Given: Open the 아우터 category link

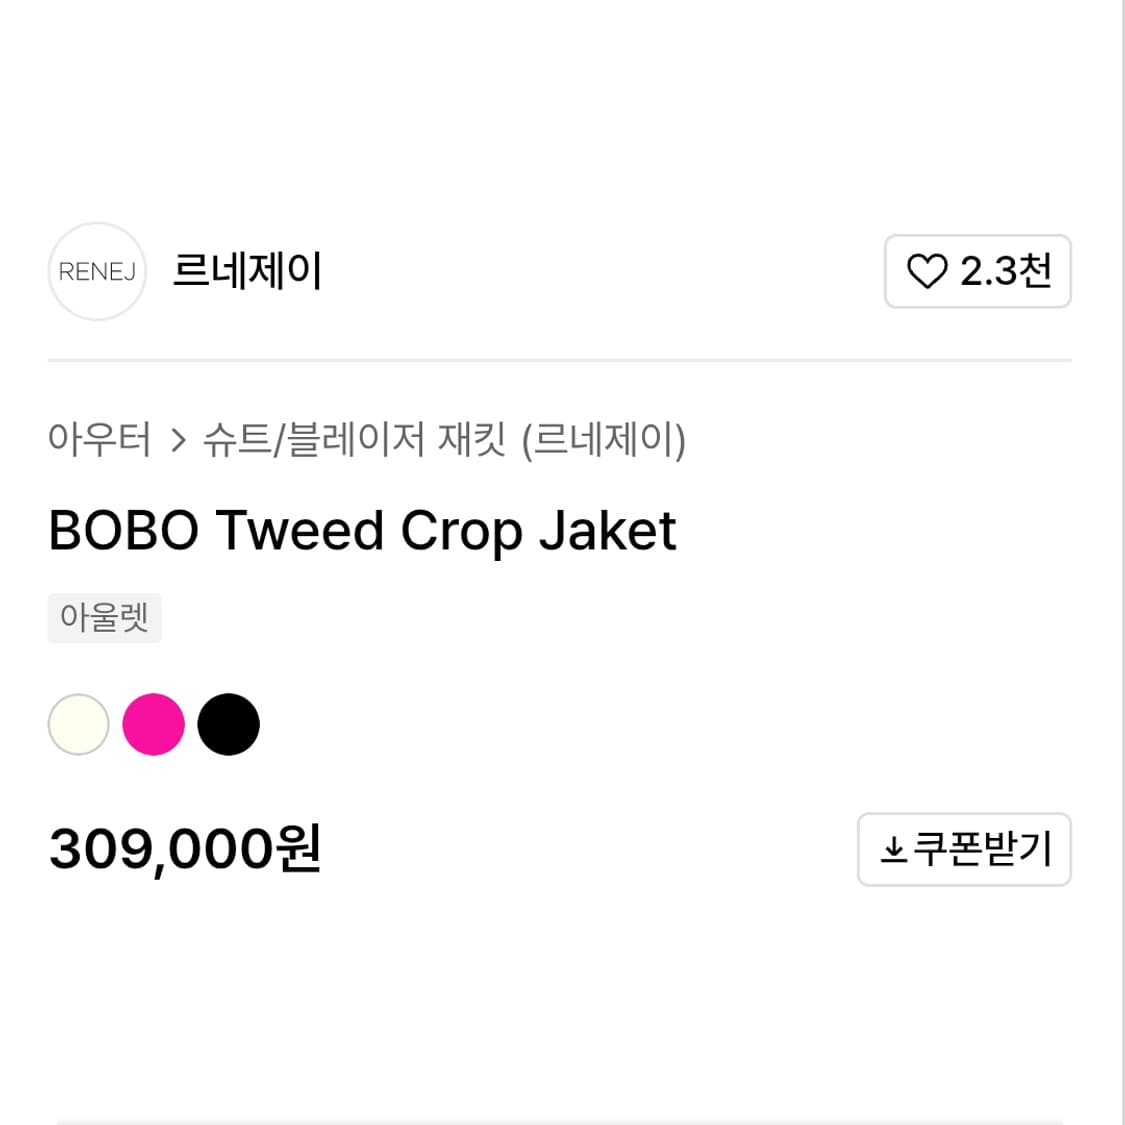Looking at the screenshot, I should 100,438.
